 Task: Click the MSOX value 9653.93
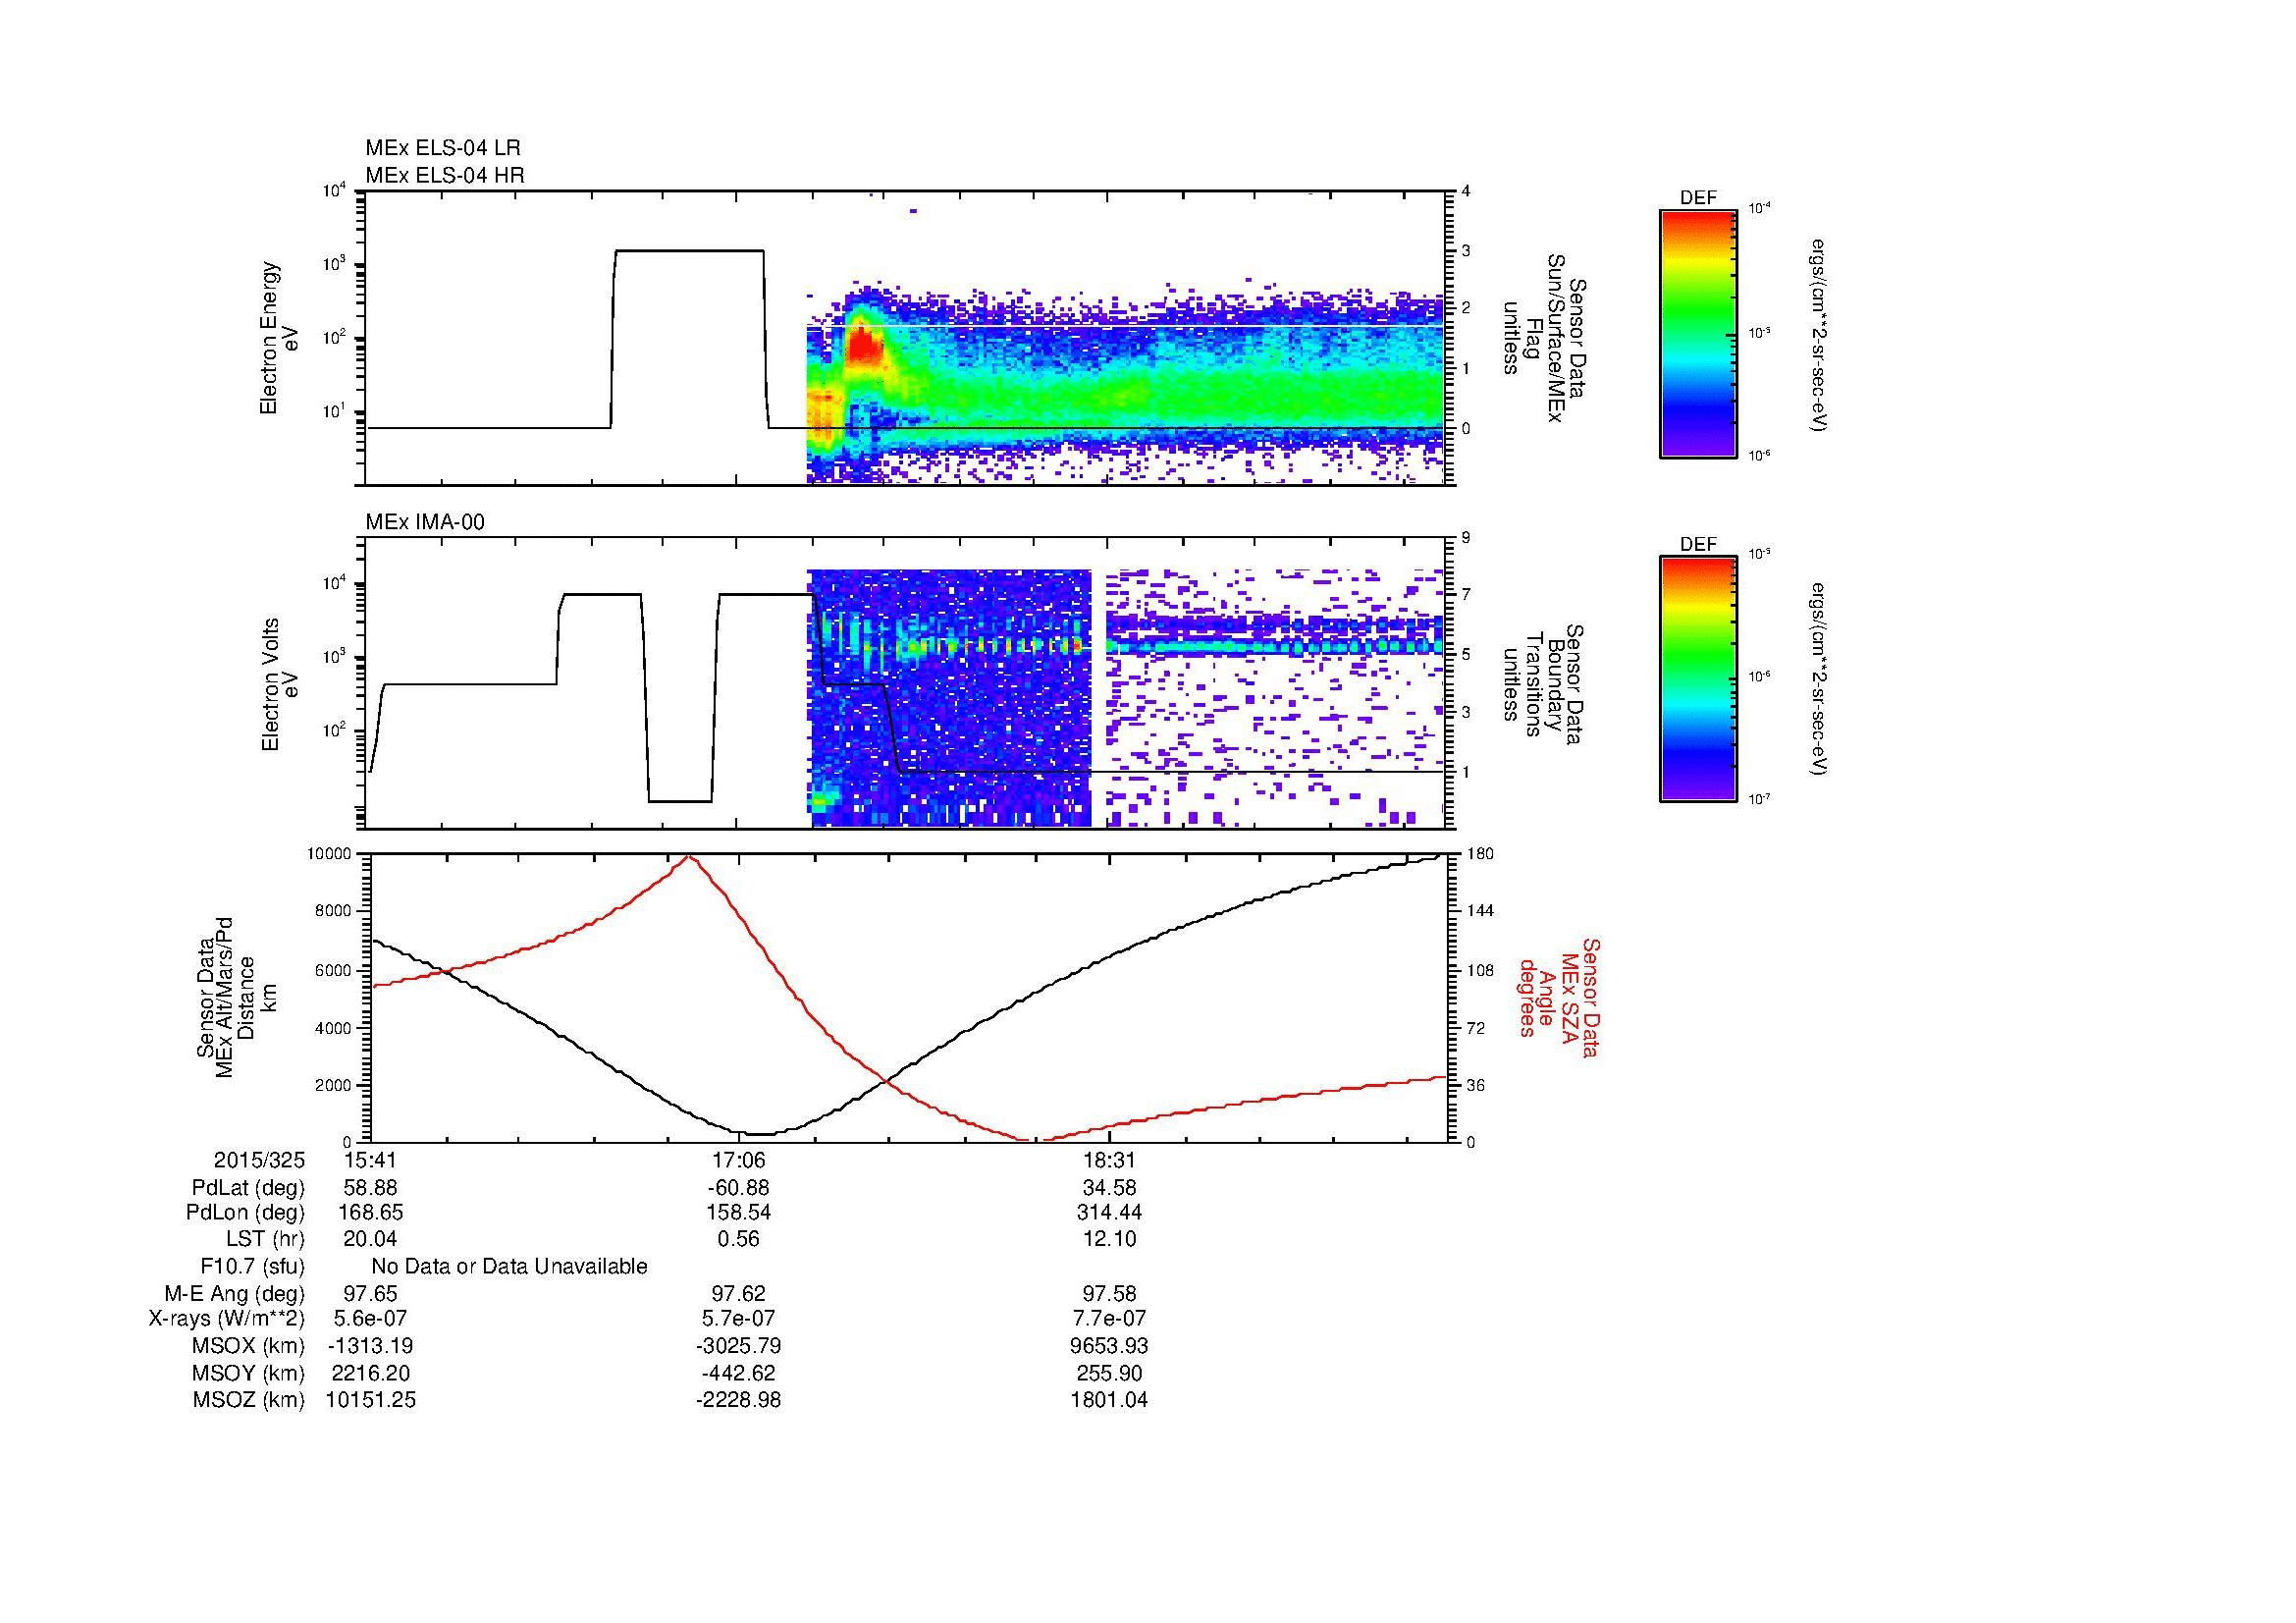(1109, 1347)
